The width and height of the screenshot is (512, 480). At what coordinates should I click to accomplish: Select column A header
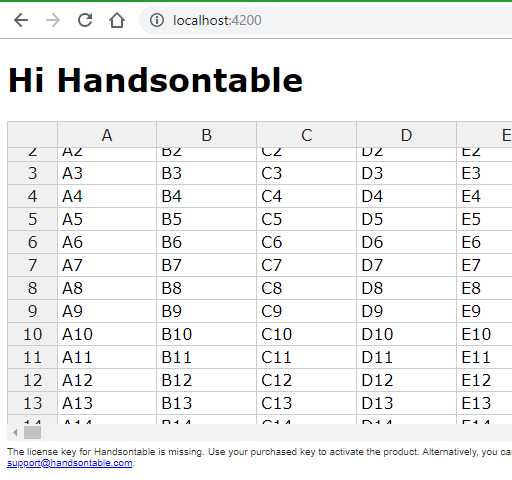pos(107,135)
